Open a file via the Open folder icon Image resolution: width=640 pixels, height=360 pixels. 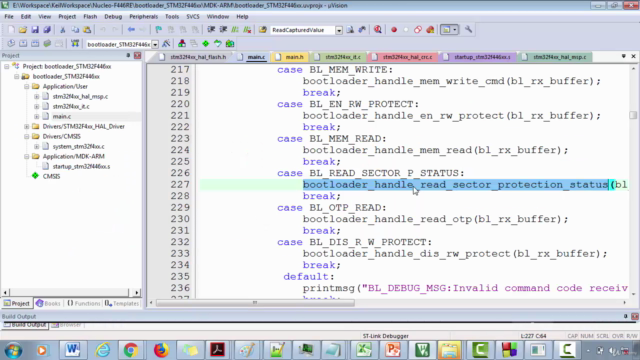pos(23,30)
